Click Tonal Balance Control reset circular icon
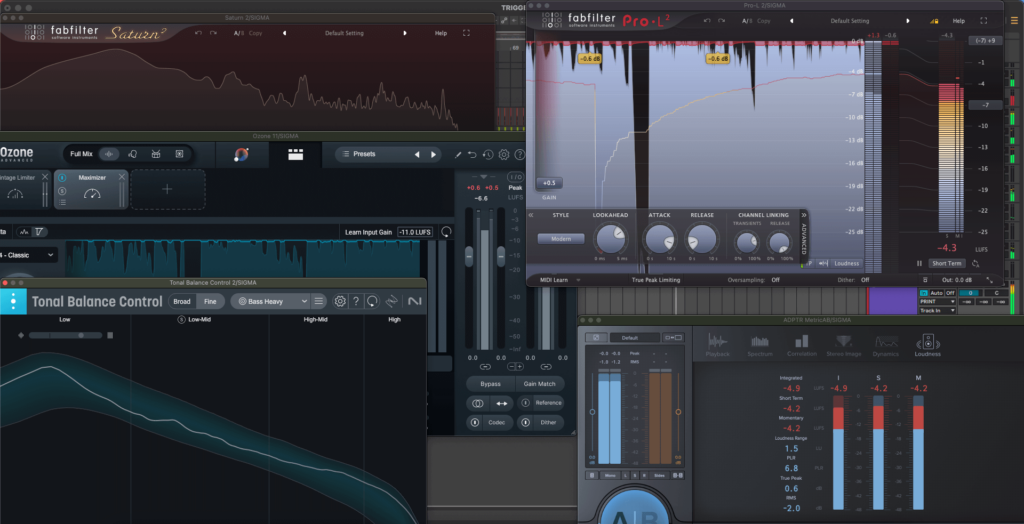 click(x=372, y=301)
